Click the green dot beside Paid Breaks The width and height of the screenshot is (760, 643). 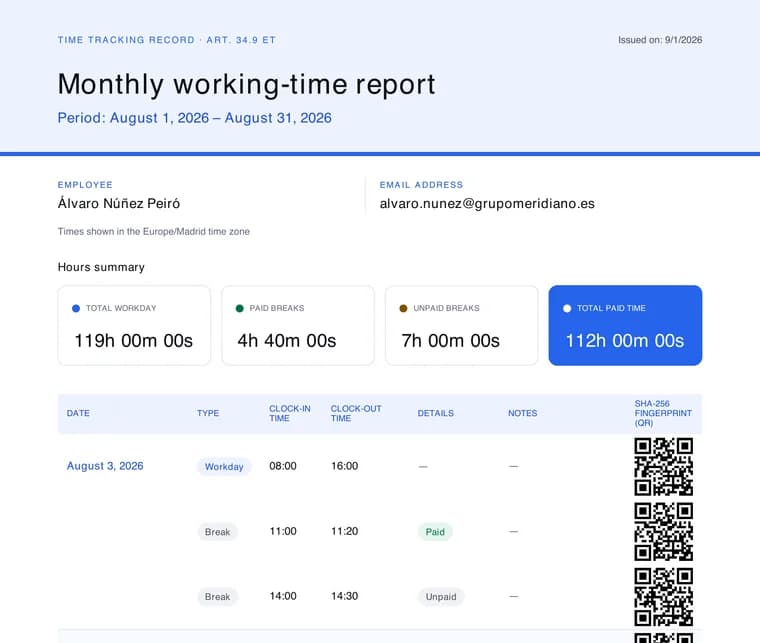point(239,308)
